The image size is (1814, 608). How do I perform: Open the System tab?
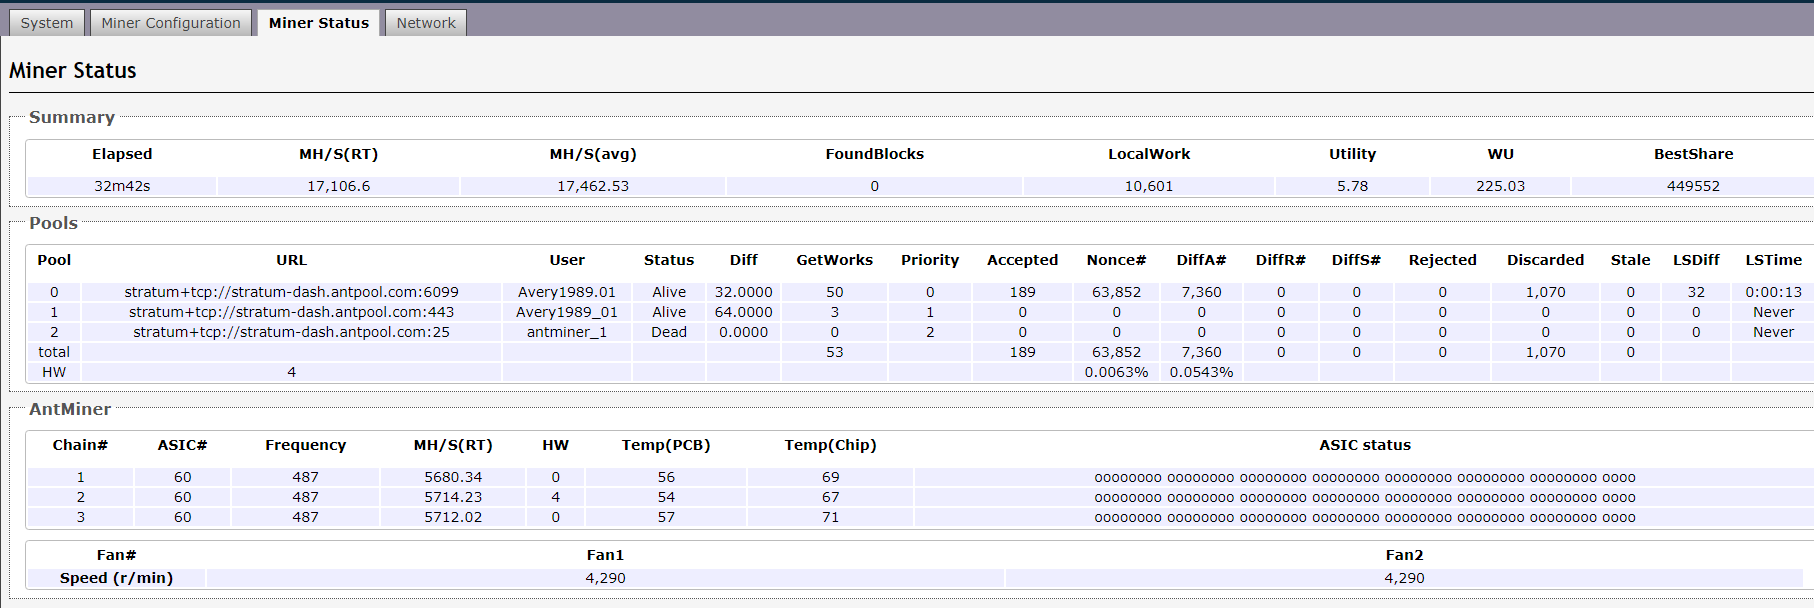46,23
